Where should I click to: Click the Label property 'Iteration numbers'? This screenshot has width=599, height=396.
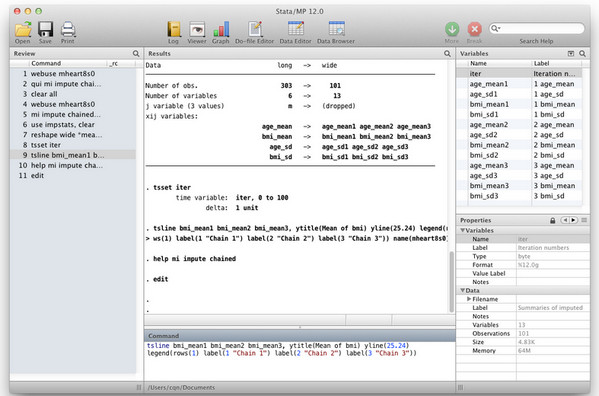coord(553,248)
